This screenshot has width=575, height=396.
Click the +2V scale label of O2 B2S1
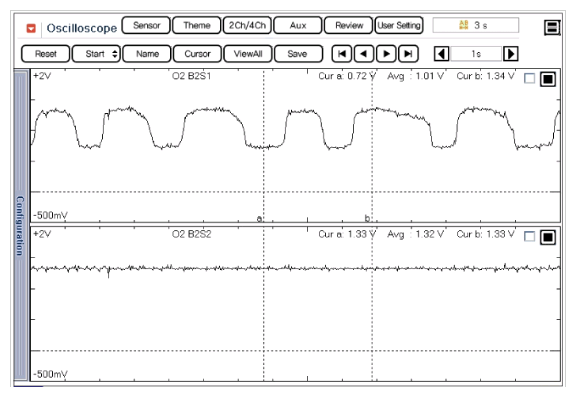[x=42, y=76]
